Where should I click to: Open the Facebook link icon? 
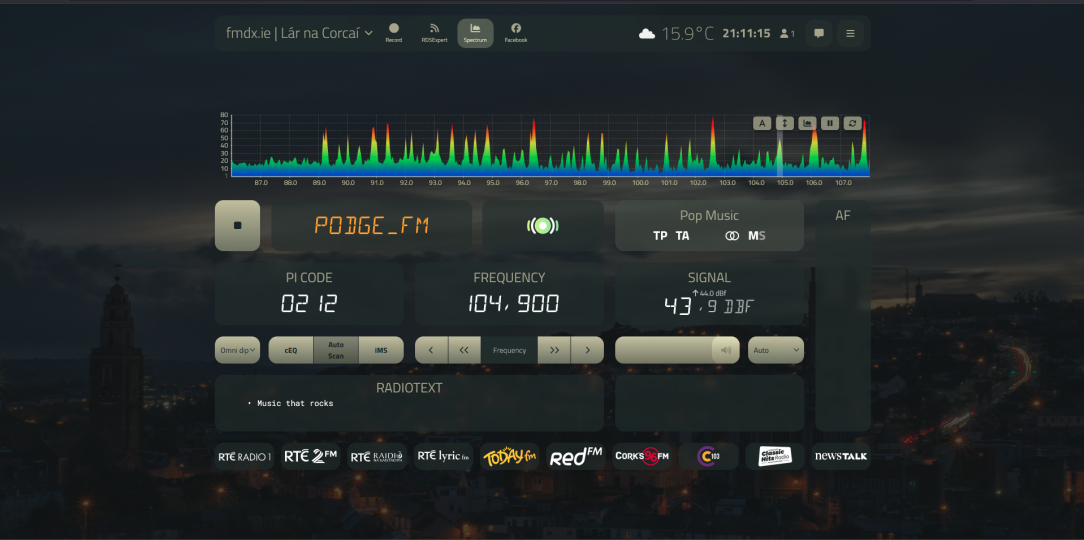click(516, 32)
